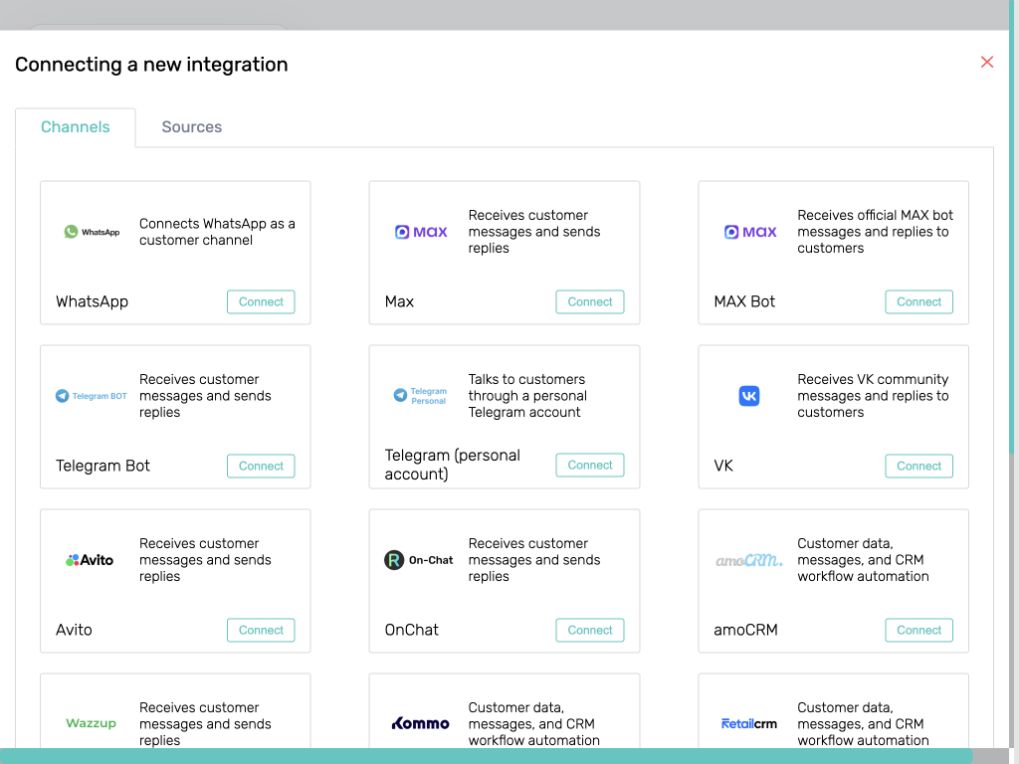Connect the amoCRM integration
Screen dimensions: 1019x764
tap(918, 630)
